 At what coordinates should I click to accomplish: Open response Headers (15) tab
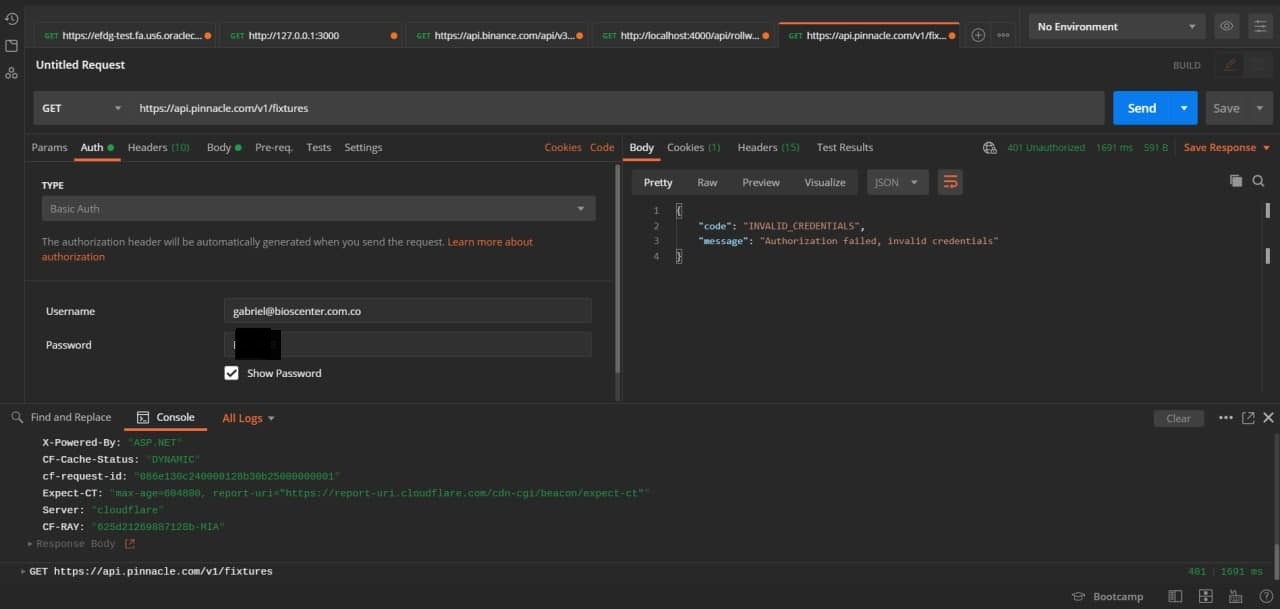tap(768, 147)
